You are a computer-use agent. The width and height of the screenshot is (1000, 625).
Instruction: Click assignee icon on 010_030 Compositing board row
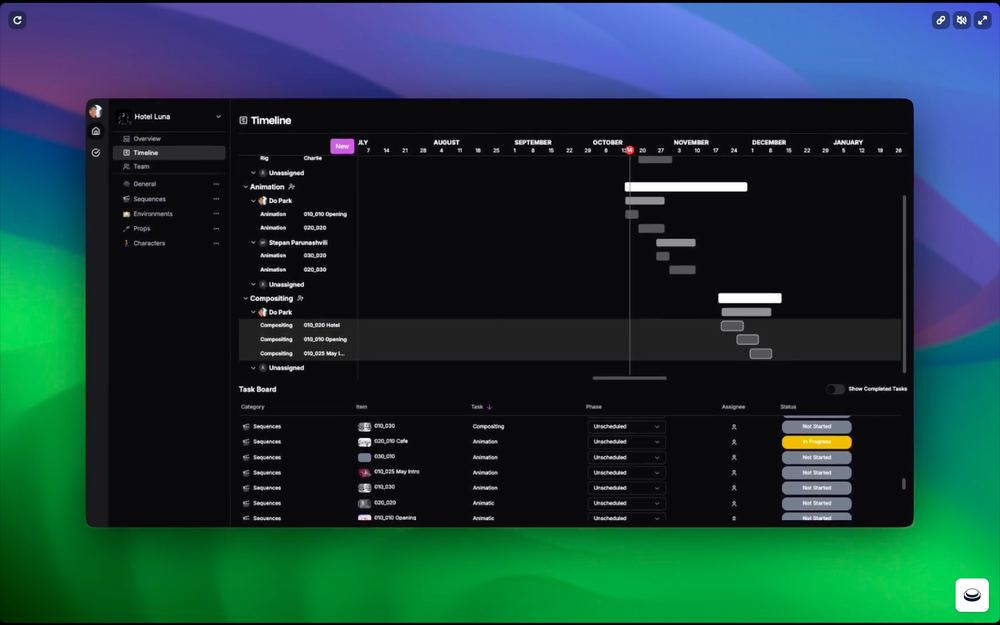click(734, 427)
